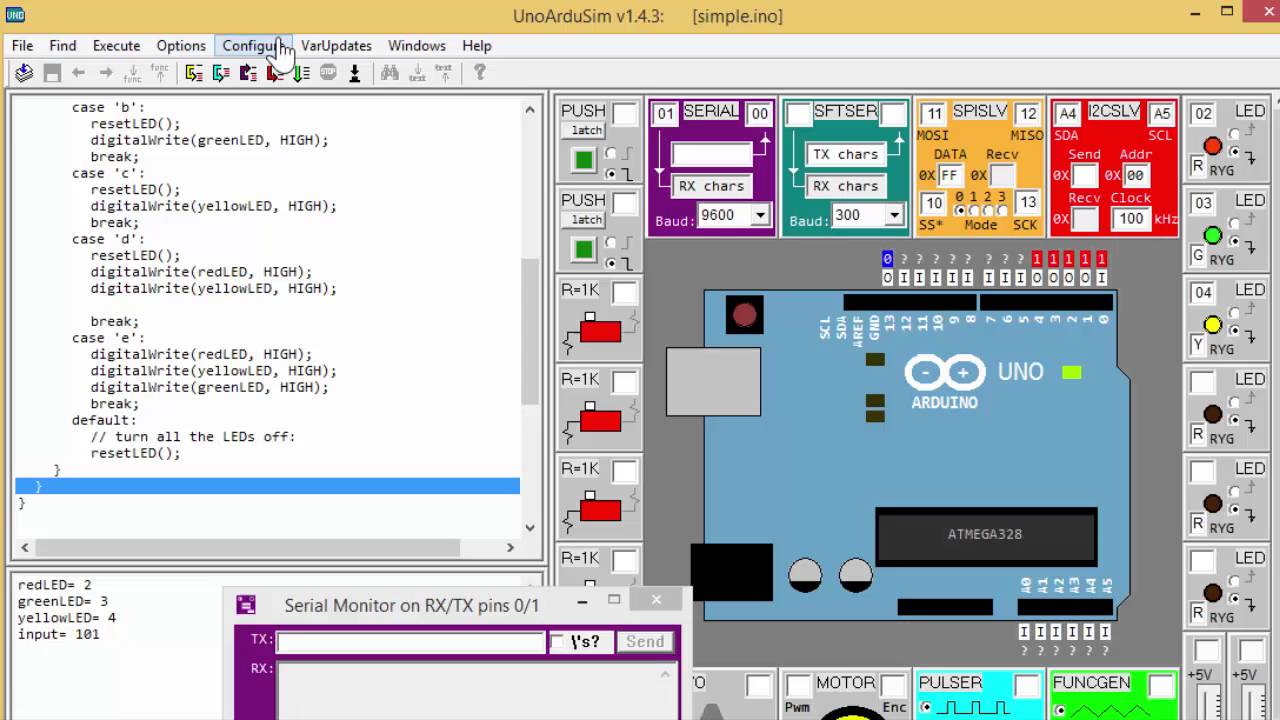Click the Serial Monitor window title icon
1280x720 pixels.
click(246, 604)
